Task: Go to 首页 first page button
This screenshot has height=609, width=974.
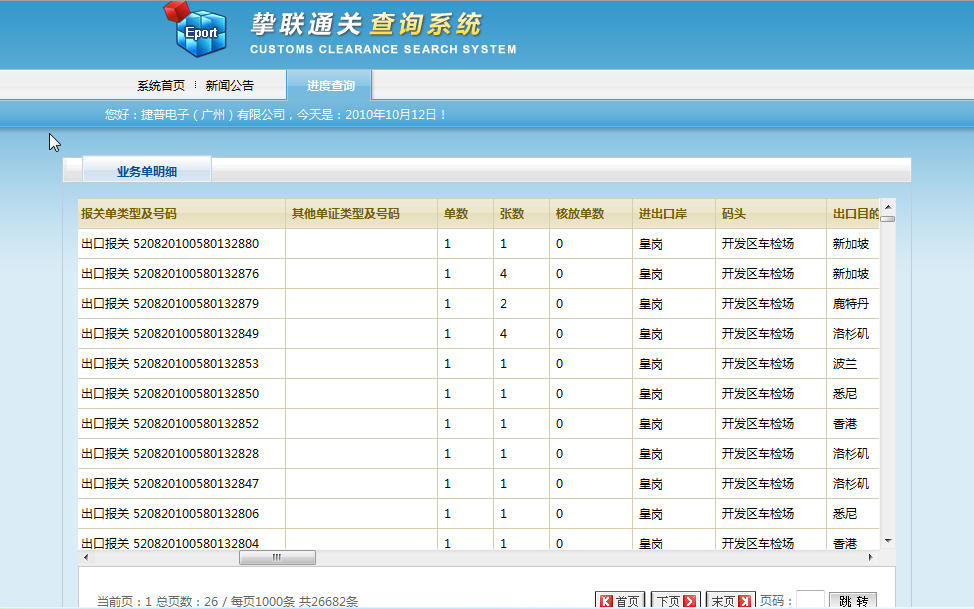Action: [619, 601]
